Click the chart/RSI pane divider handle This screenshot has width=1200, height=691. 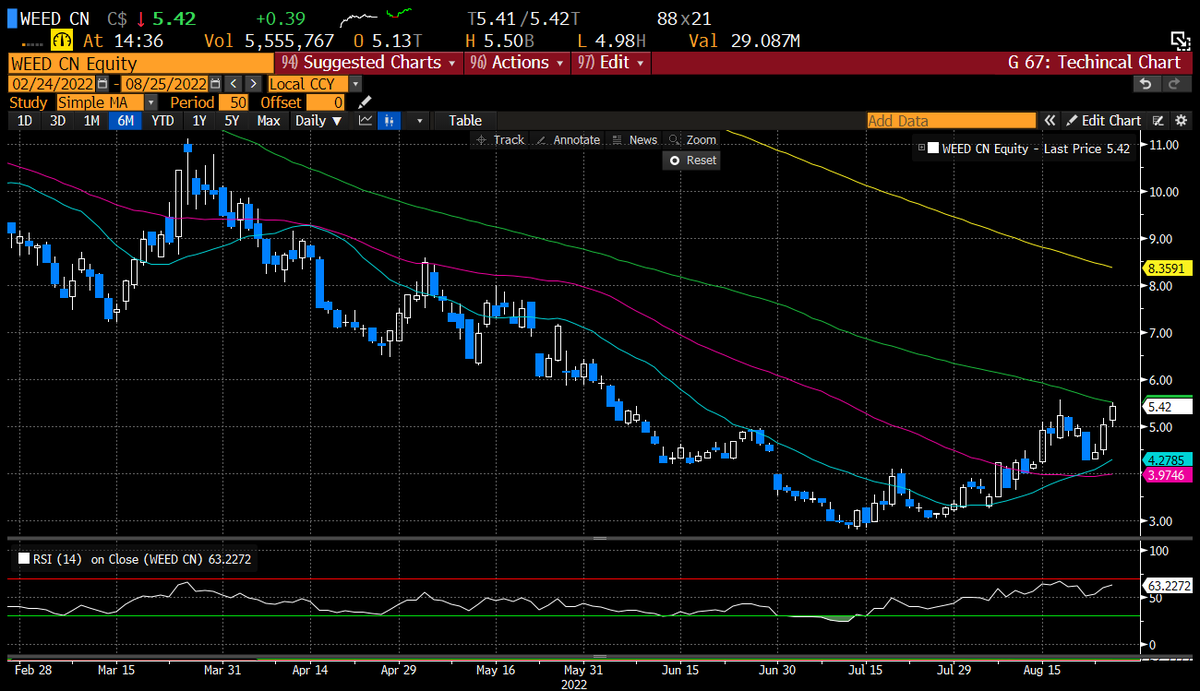[x=600, y=539]
